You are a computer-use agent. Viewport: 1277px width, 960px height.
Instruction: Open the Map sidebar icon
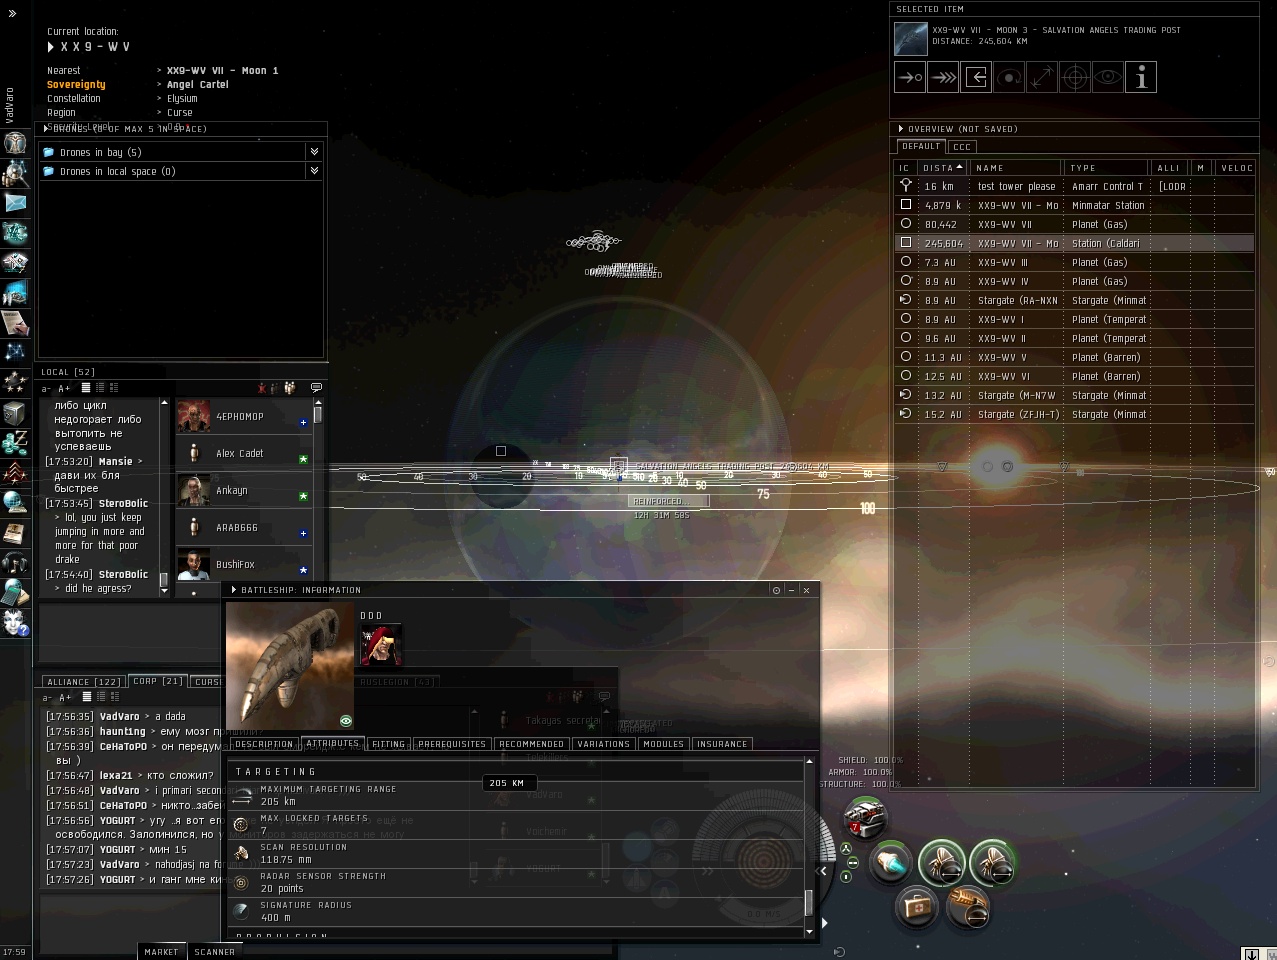pos(15,352)
